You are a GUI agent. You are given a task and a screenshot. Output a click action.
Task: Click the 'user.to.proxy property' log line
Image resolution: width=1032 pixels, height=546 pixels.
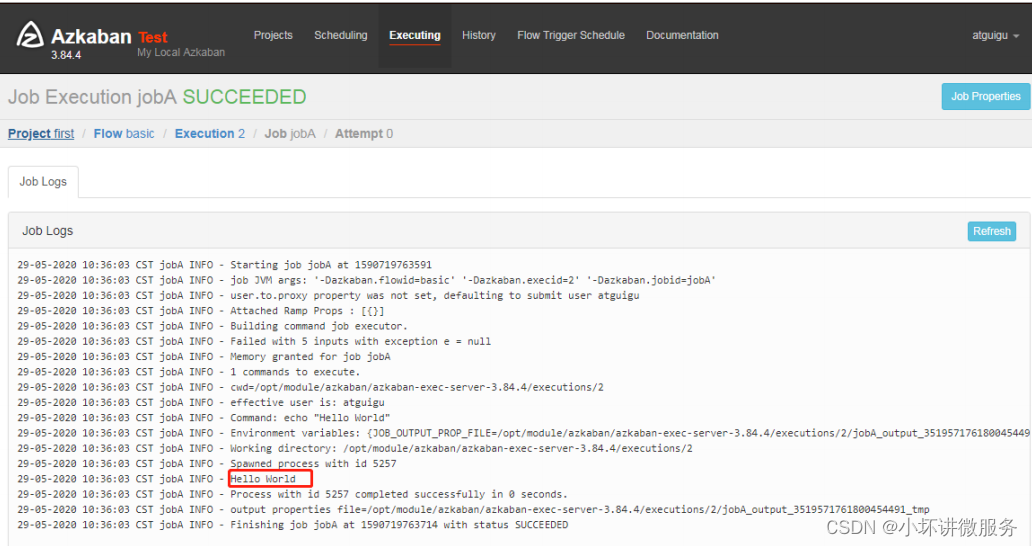pyautogui.click(x=328, y=295)
